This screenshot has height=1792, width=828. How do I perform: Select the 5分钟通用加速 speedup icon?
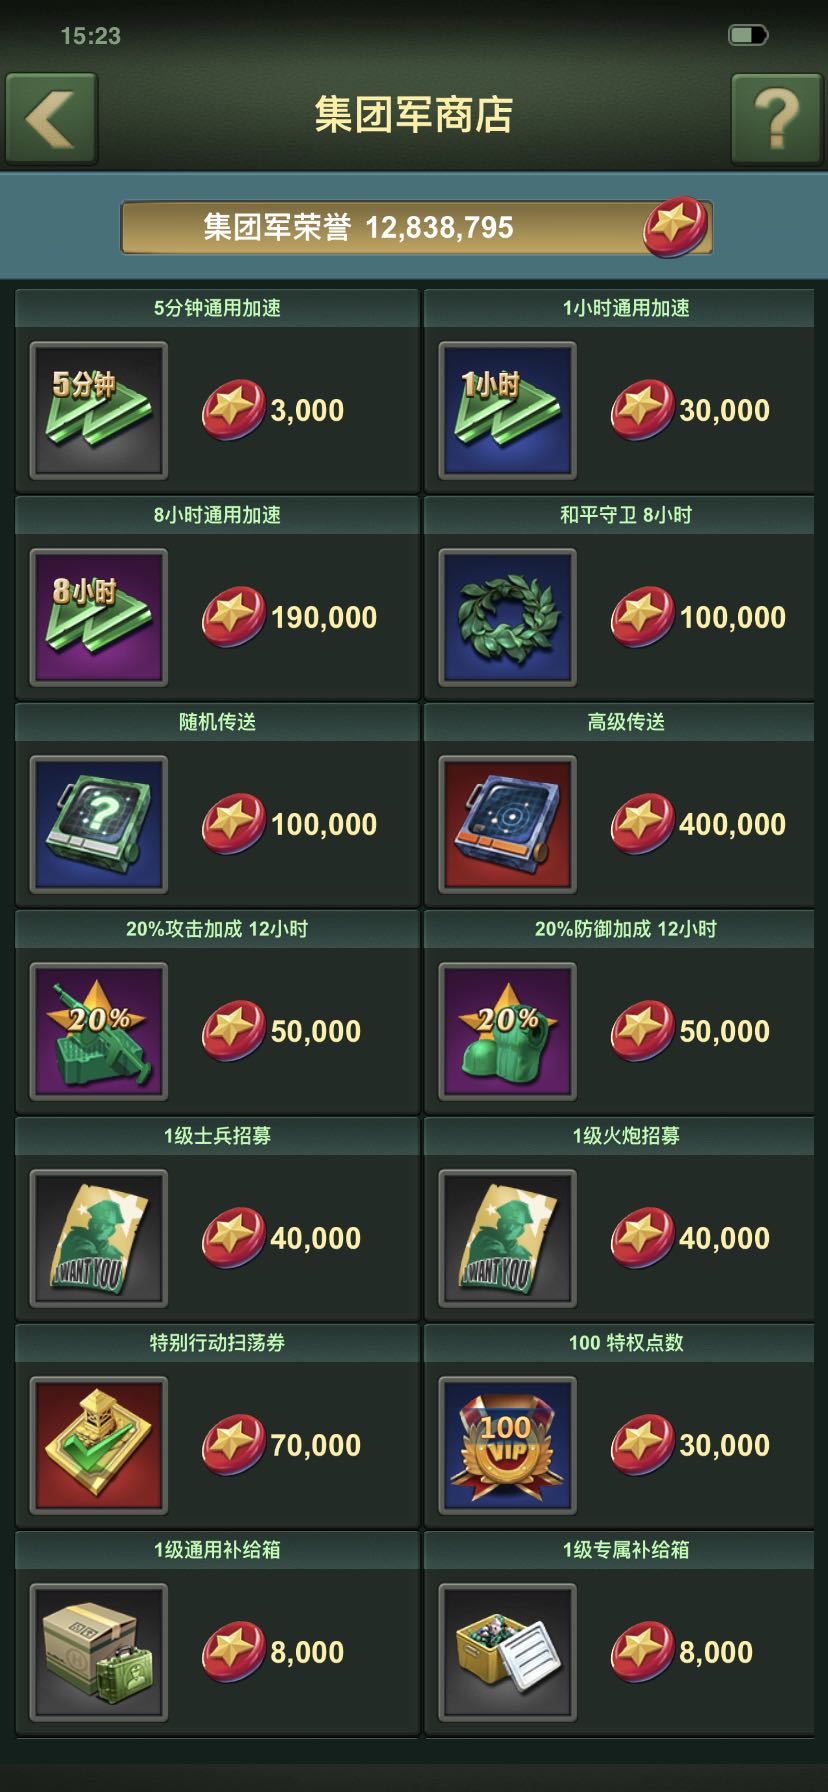click(99, 410)
